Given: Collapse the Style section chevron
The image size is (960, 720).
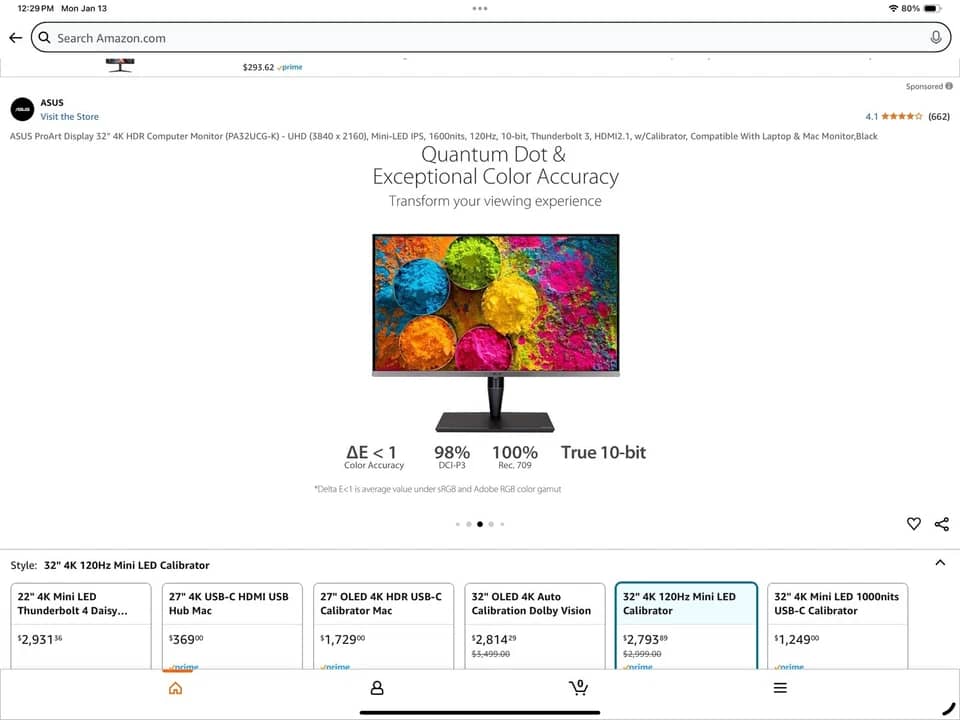Looking at the screenshot, I should point(940,563).
